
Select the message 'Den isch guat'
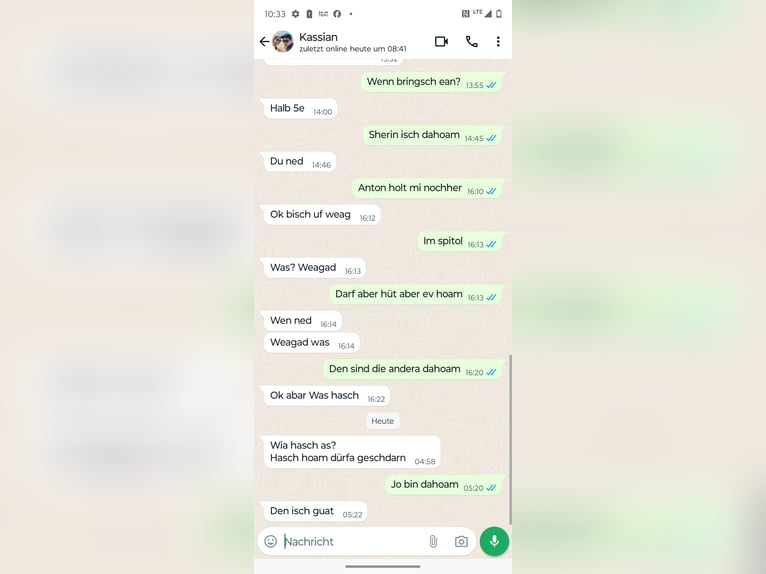tap(316, 511)
